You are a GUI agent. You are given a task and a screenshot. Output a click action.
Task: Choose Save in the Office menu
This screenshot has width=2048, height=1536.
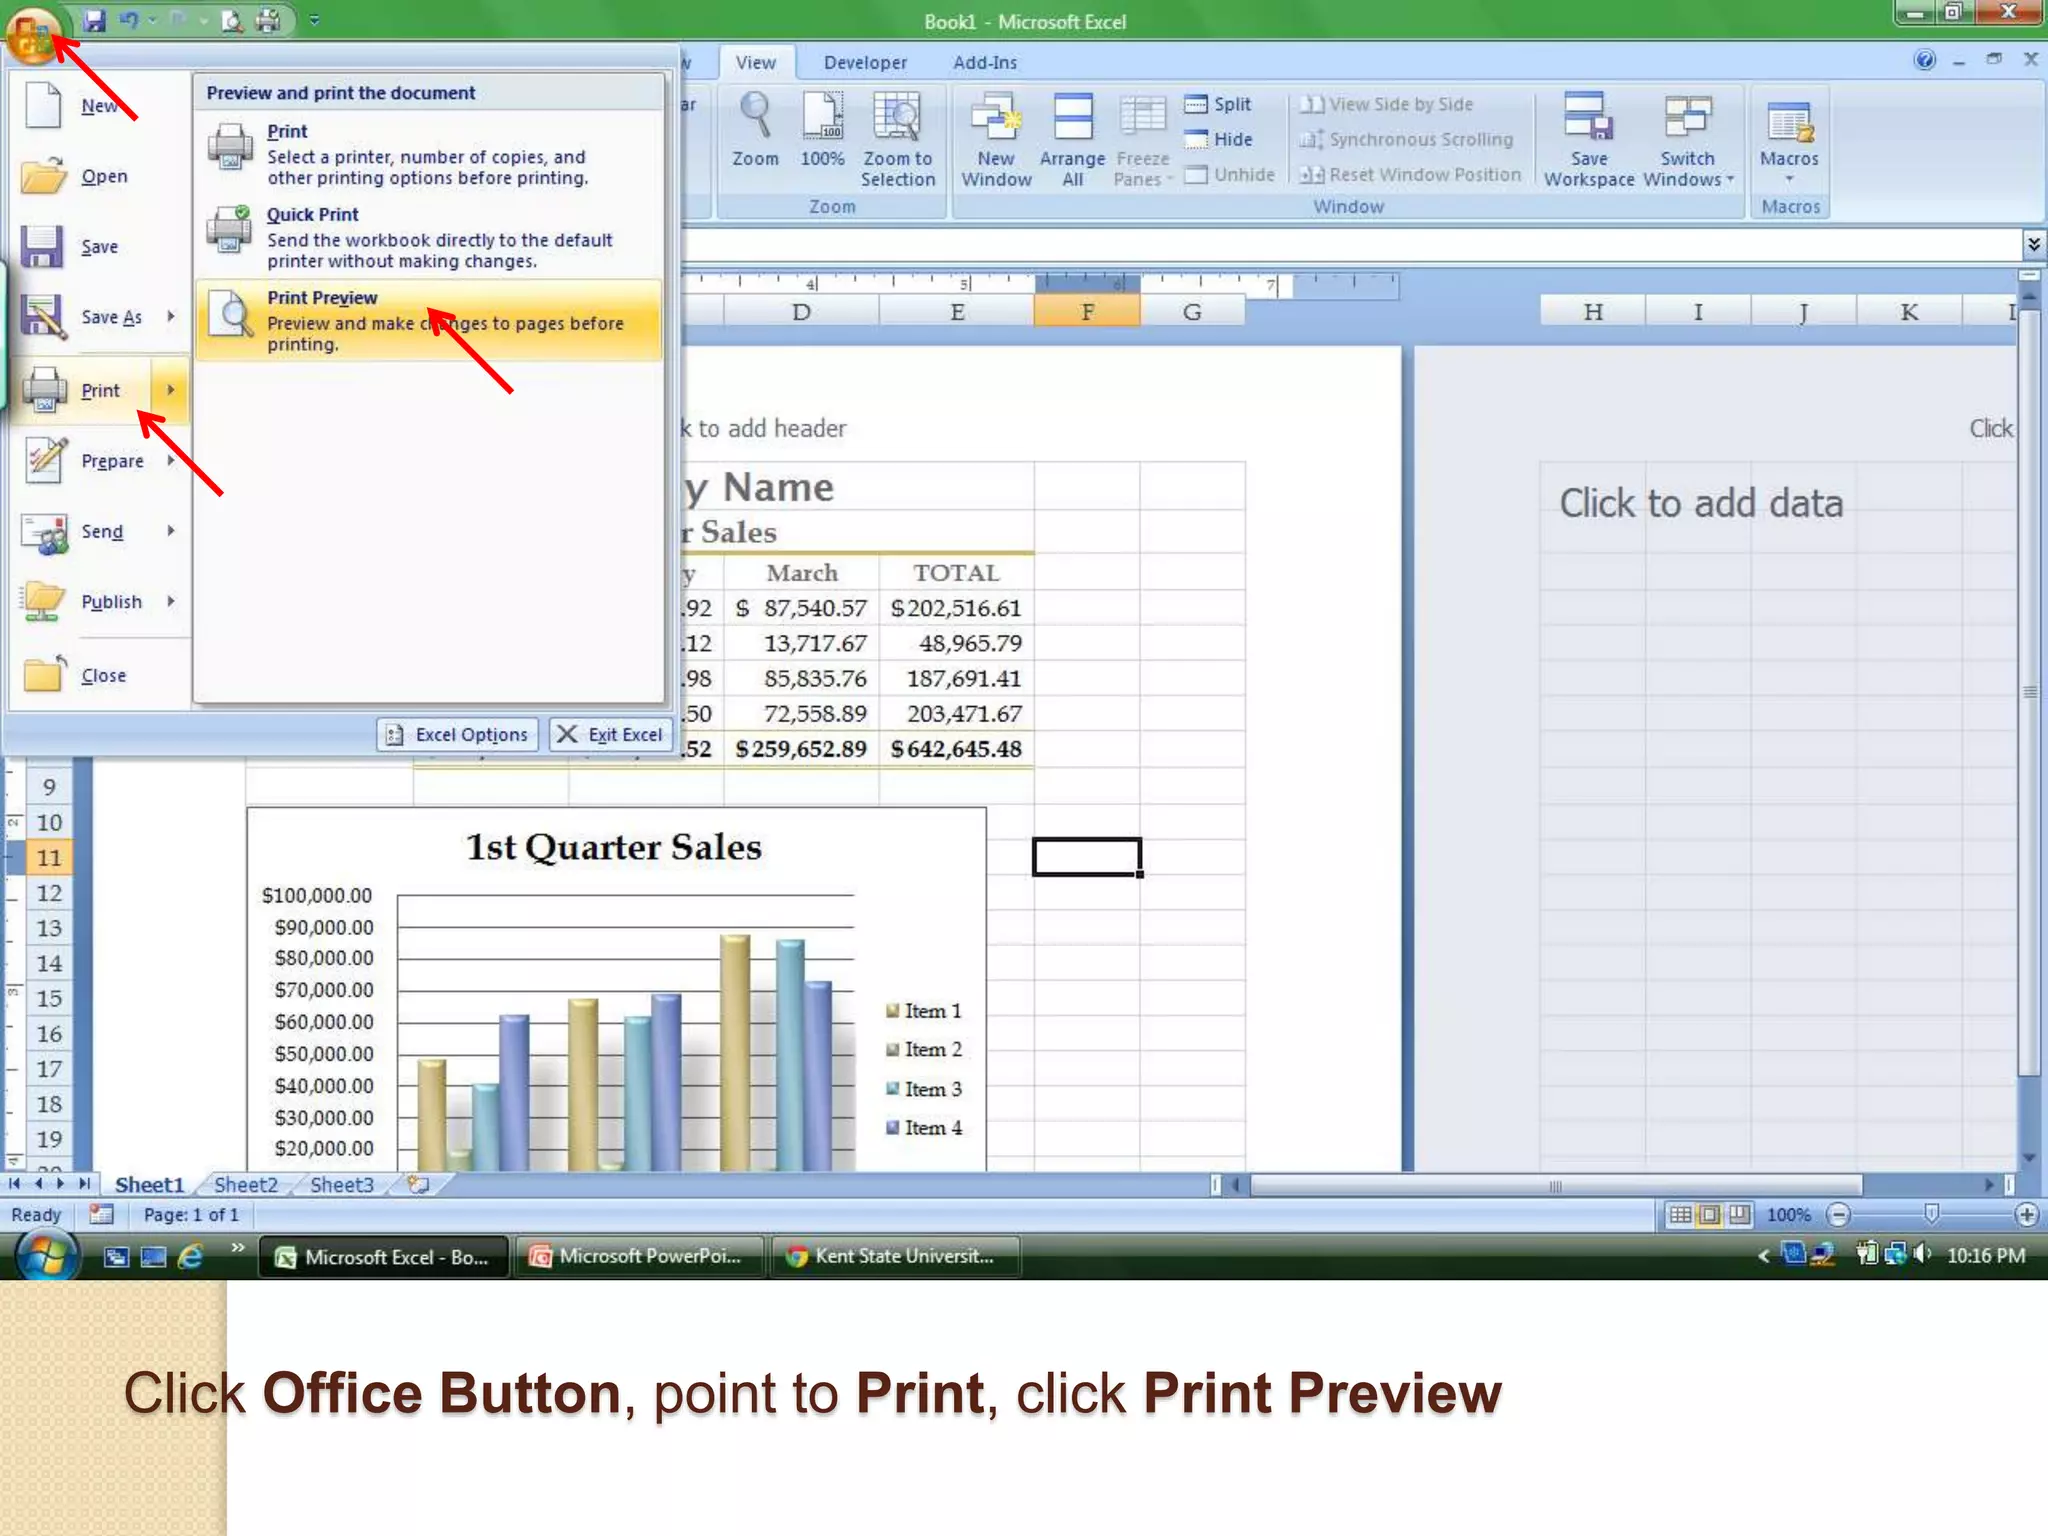point(98,246)
